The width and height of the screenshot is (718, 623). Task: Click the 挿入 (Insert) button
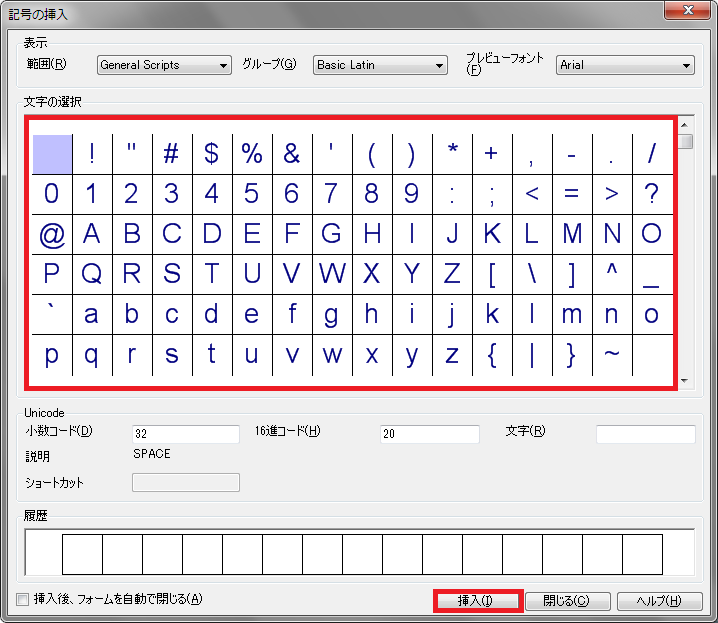pos(477,601)
